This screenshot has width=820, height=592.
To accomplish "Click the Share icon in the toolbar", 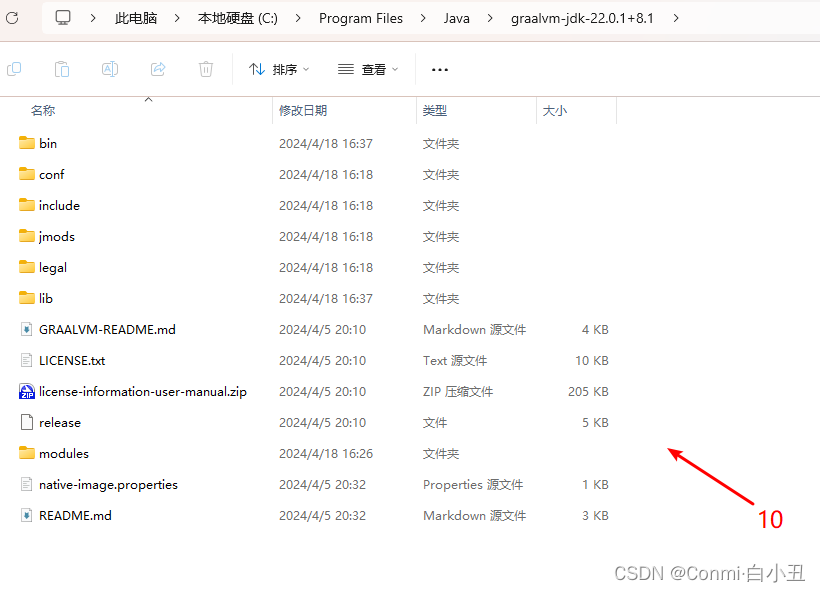I will point(158,68).
